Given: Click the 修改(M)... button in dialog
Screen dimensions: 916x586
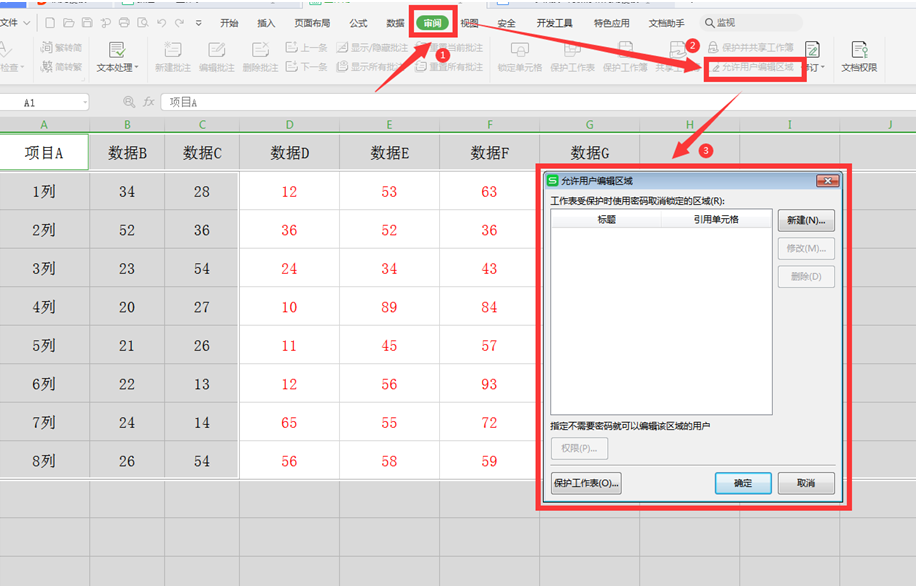Looking at the screenshot, I should [806, 248].
